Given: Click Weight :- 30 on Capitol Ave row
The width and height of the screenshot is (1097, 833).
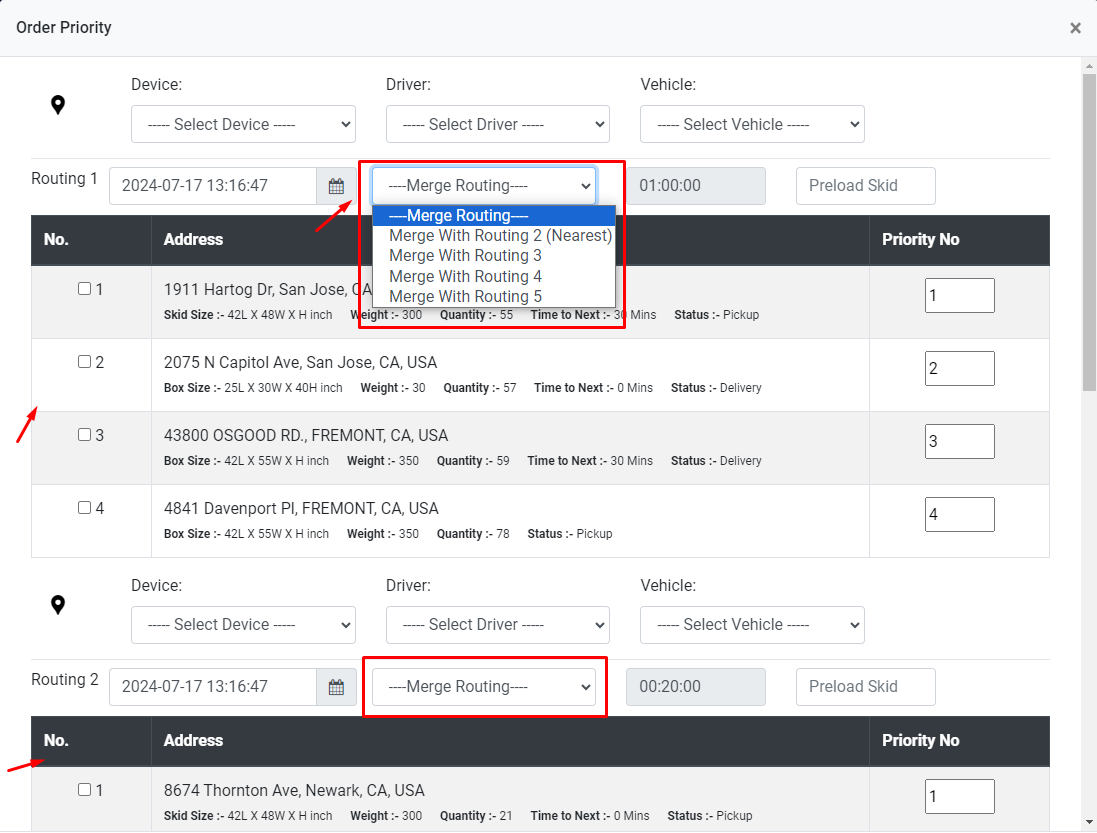Looking at the screenshot, I should [392, 387].
